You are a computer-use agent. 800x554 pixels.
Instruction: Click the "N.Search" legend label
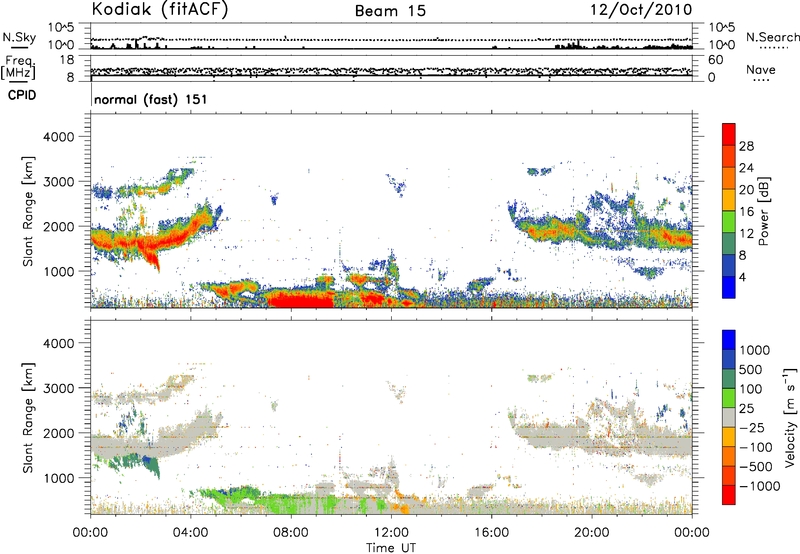tap(772, 37)
